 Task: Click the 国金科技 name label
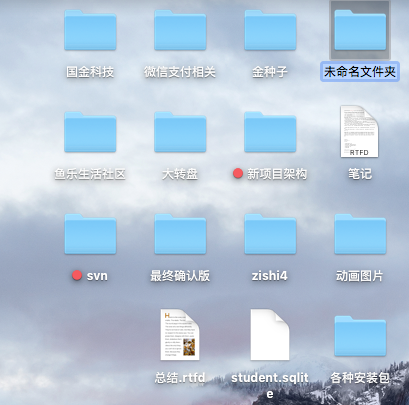coord(90,72)
